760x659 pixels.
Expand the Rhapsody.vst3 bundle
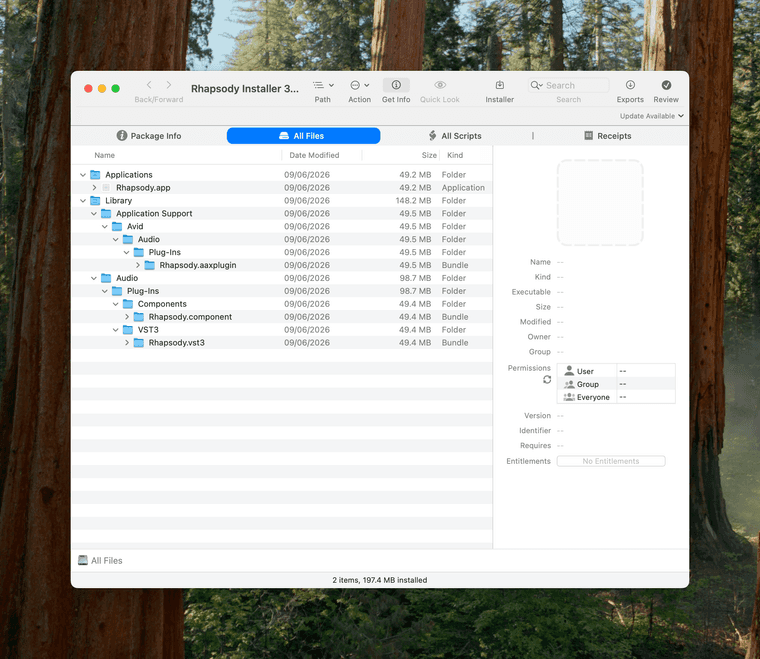[127, 343]
